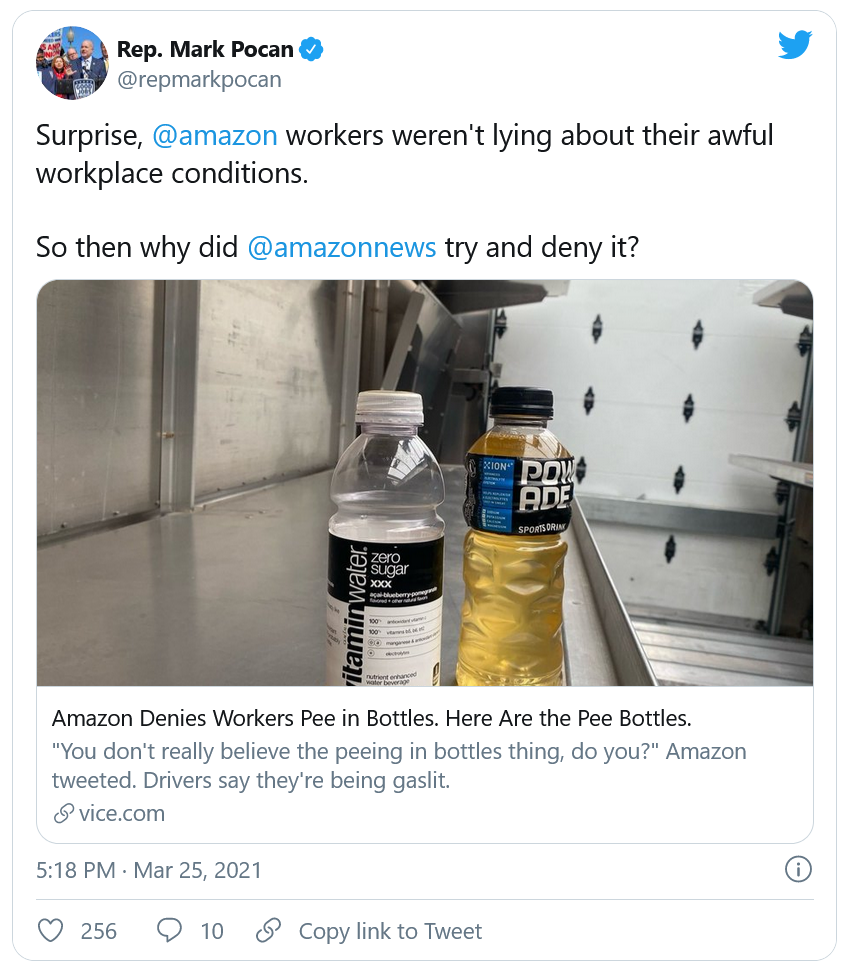Click the chain link icon beside Copy link
The width and height of the screenshot is (846, 970).
point(268,931)
